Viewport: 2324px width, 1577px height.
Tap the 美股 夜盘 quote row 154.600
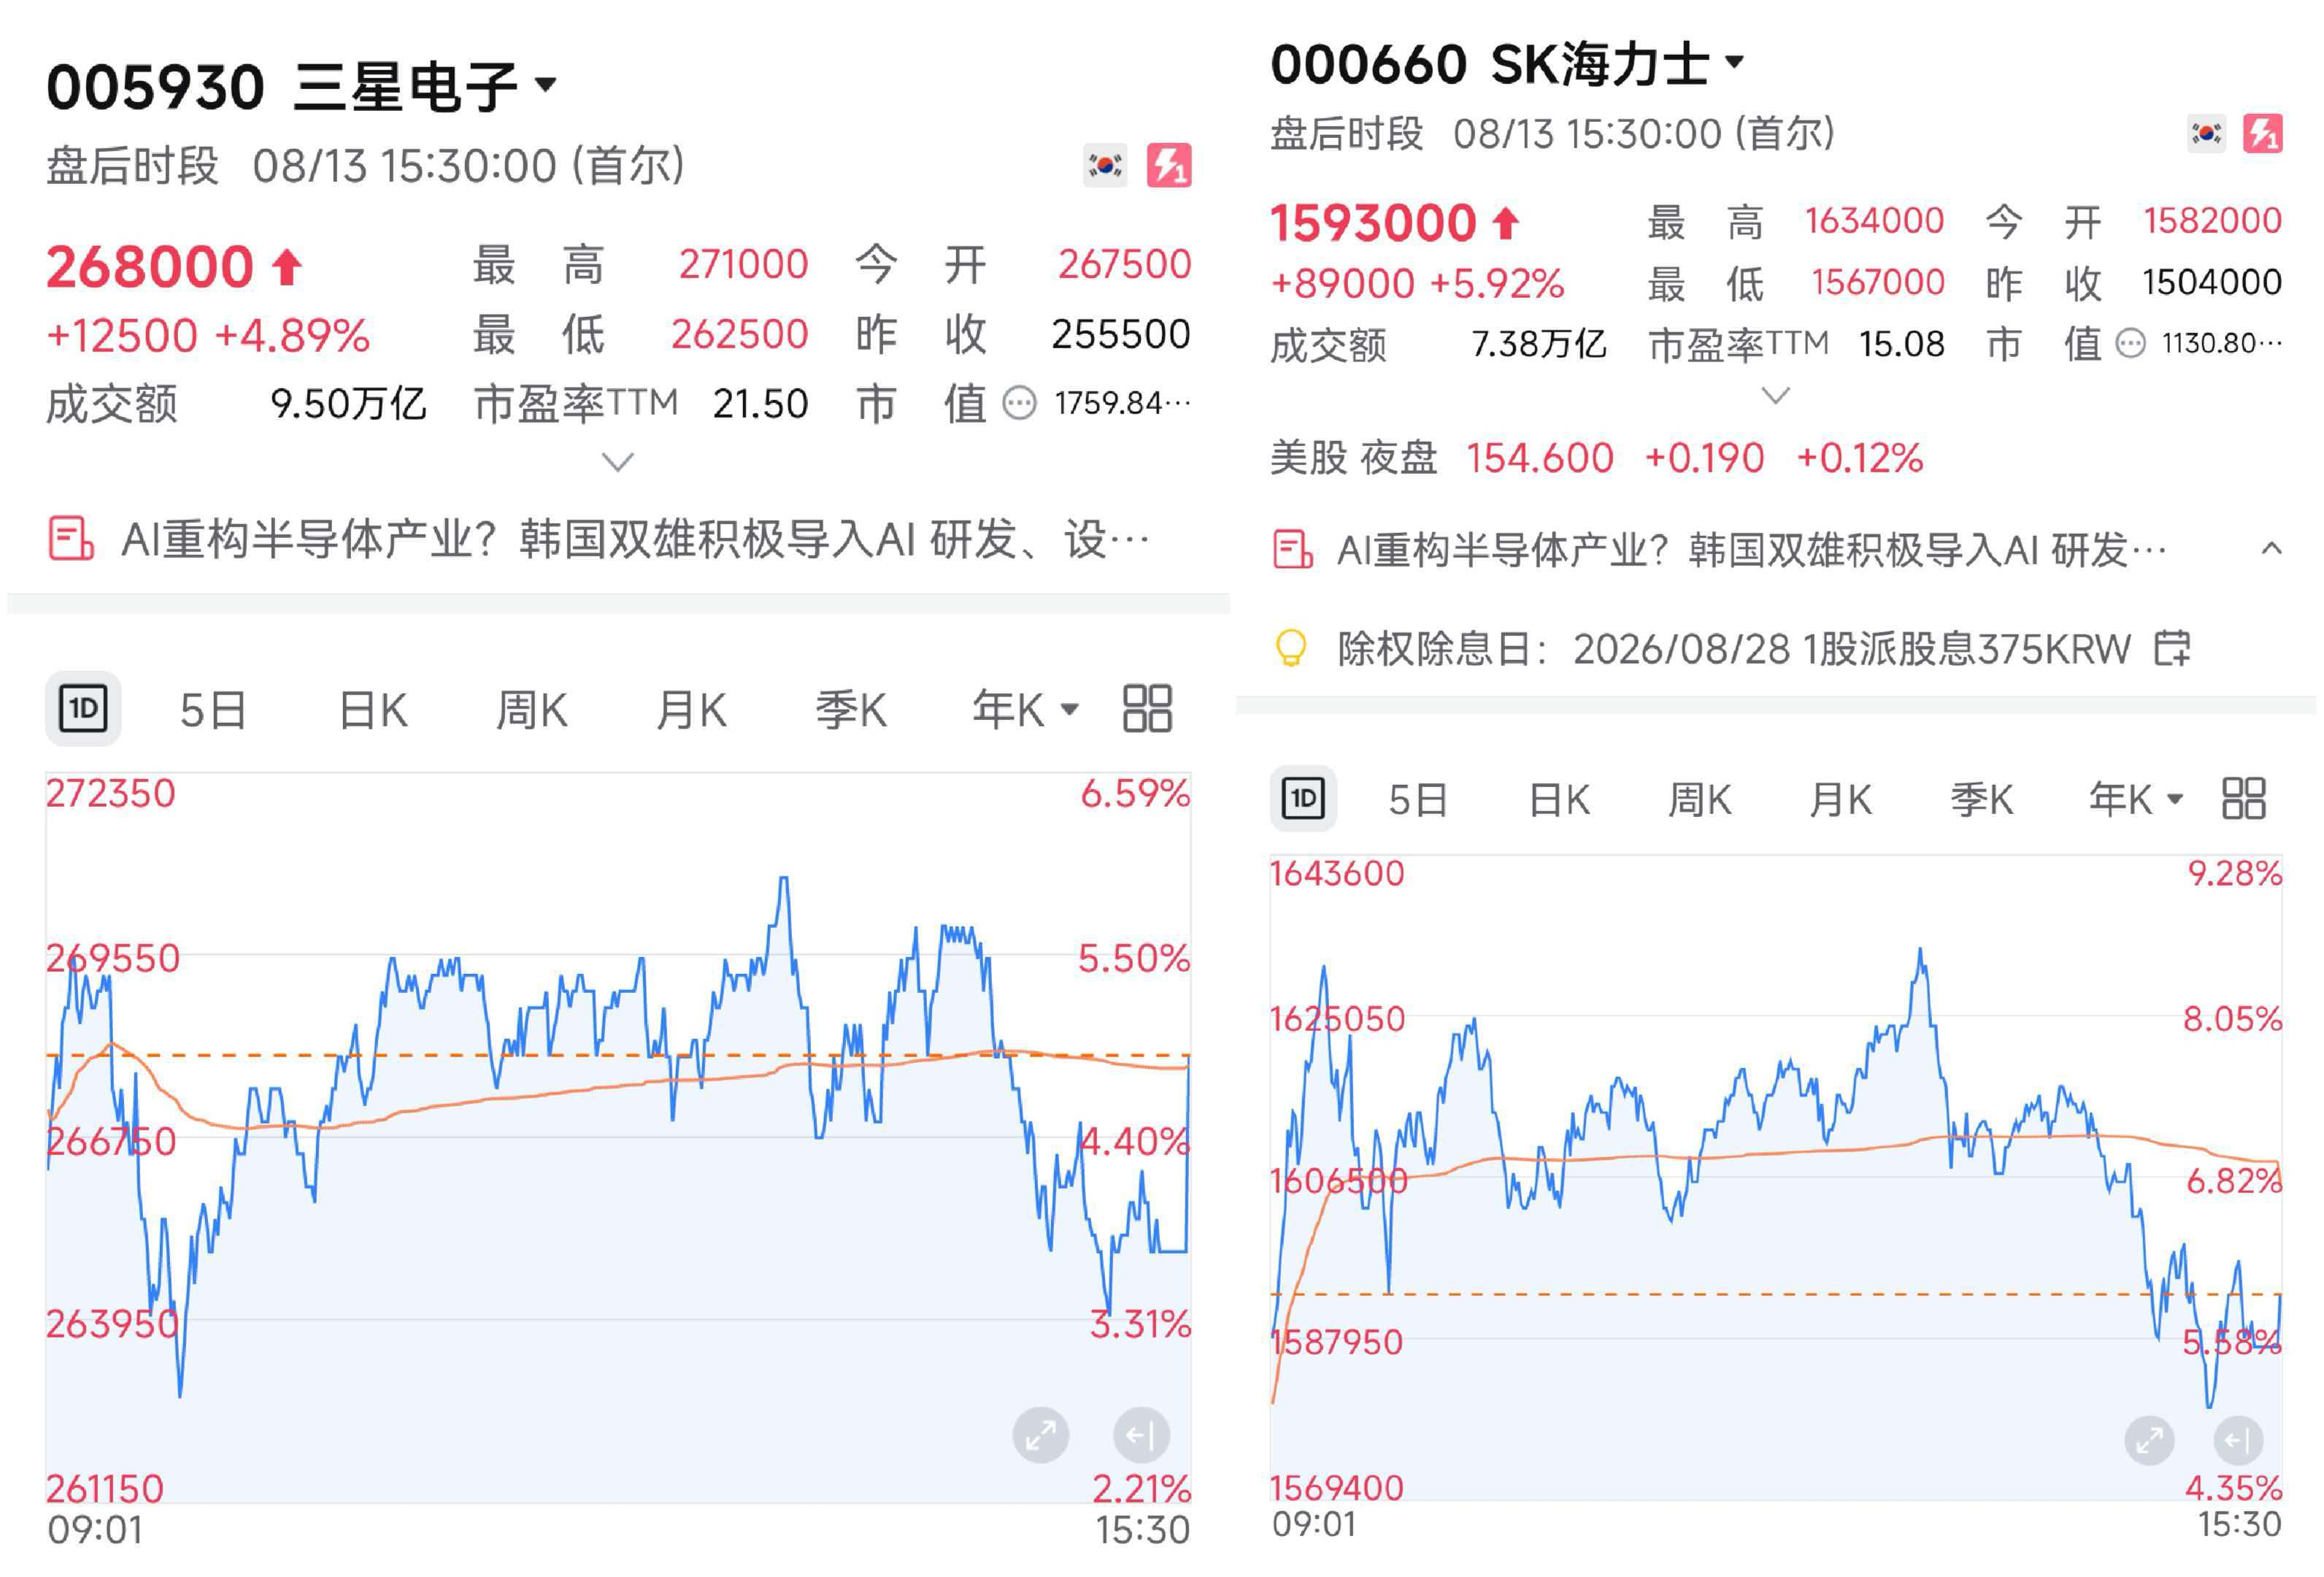(1597, 458)
